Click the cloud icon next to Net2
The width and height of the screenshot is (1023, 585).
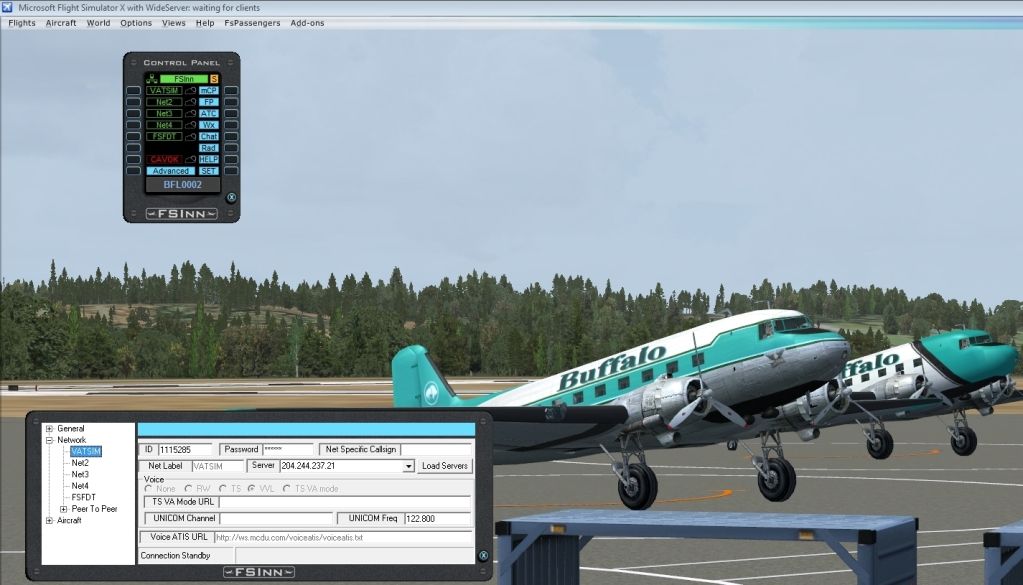[191, 102]
